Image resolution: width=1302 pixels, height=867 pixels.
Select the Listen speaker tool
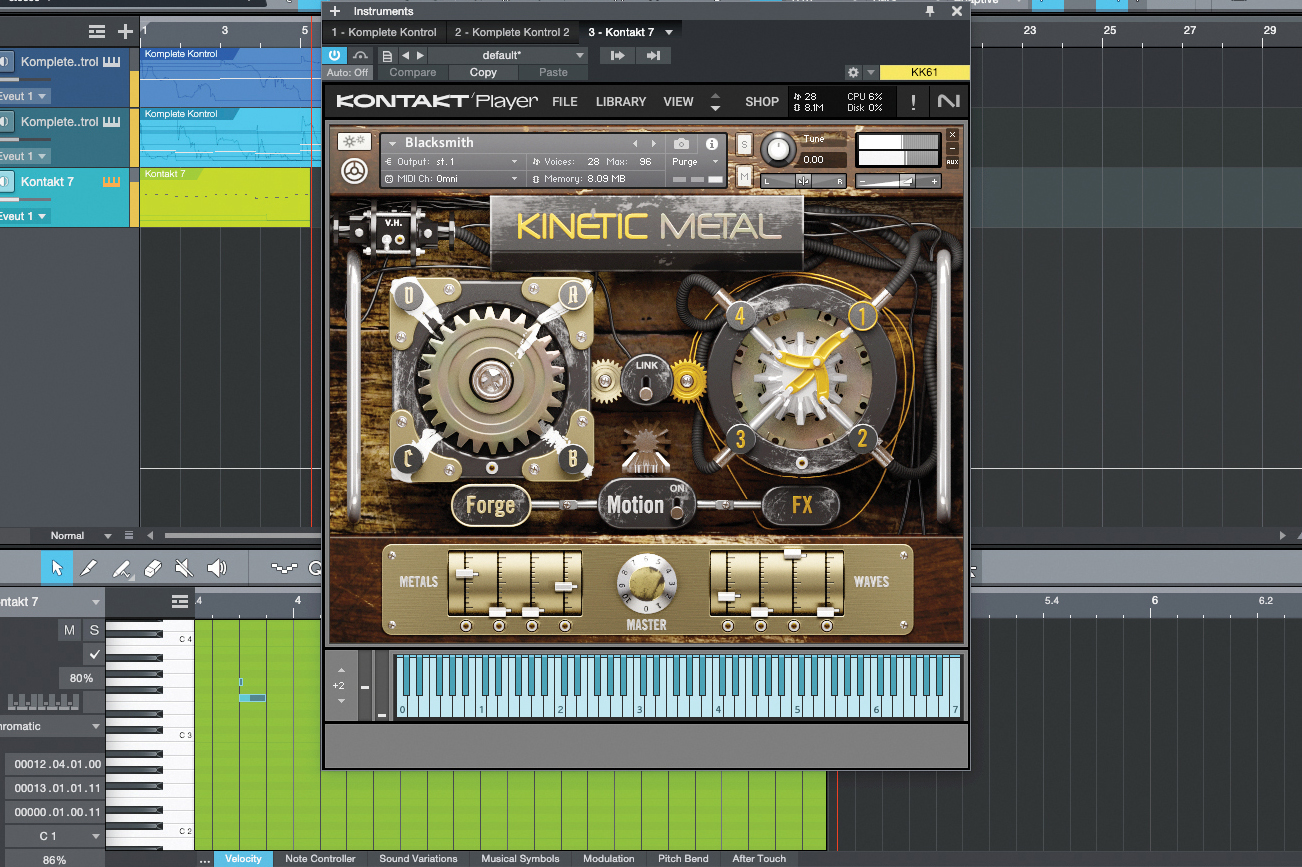pyautogui.click(x=217, y=568)
